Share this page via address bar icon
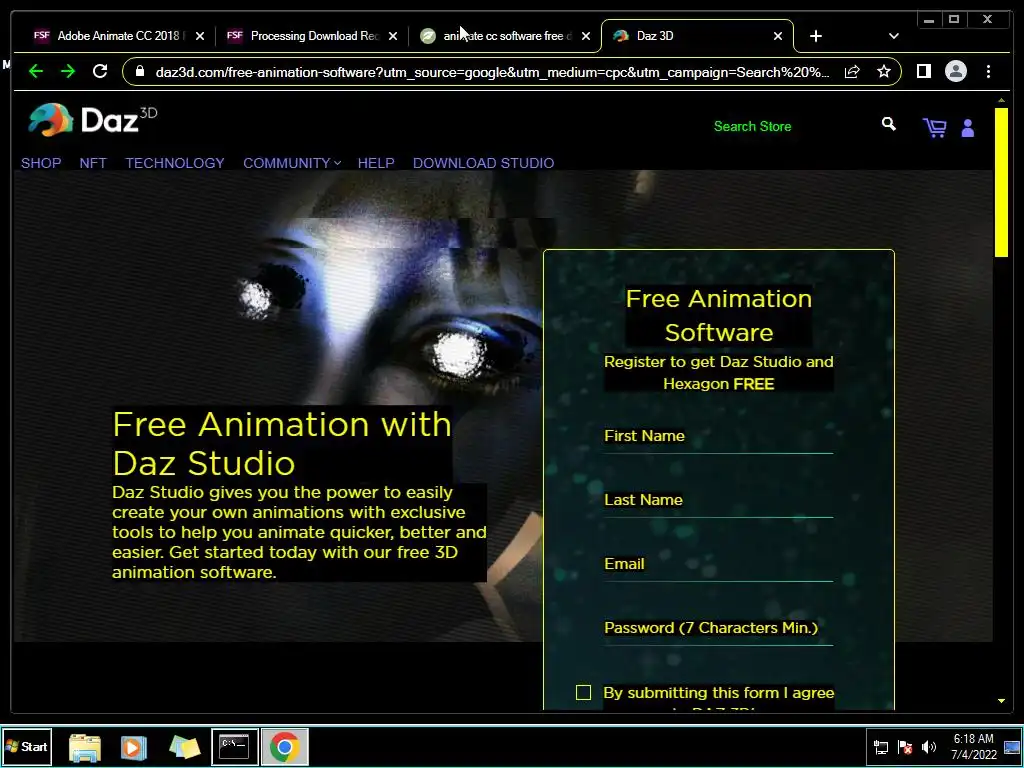 pos(852,72)
